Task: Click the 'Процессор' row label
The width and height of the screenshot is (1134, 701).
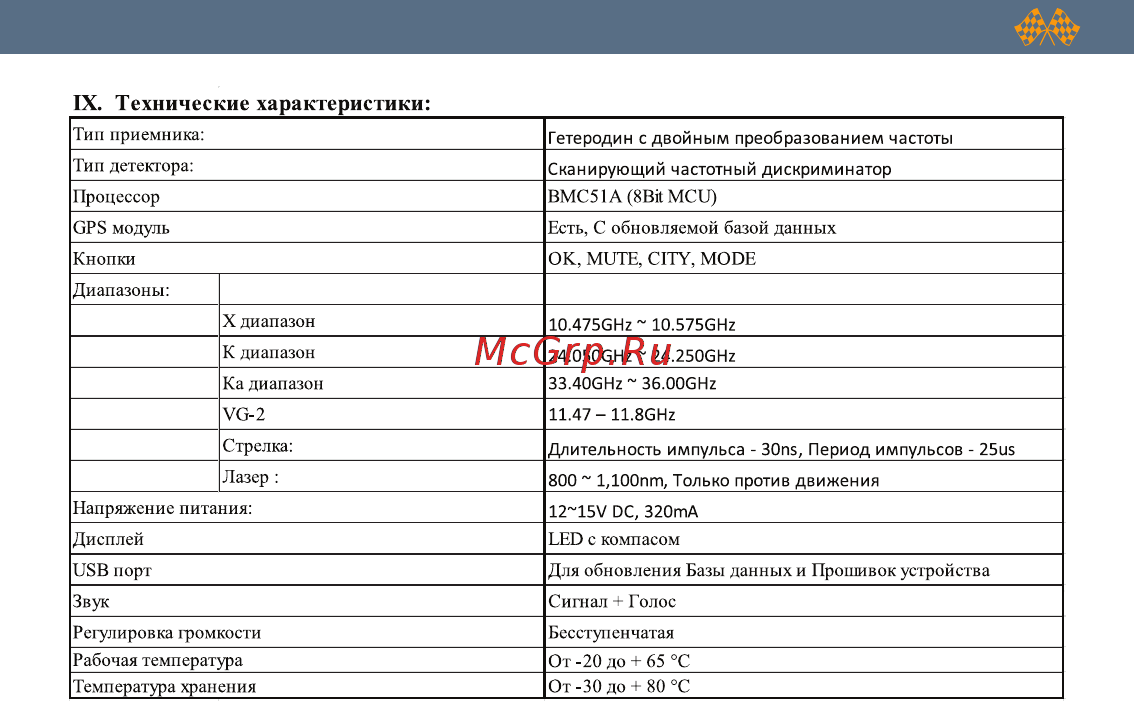Action: click(116, 197)
